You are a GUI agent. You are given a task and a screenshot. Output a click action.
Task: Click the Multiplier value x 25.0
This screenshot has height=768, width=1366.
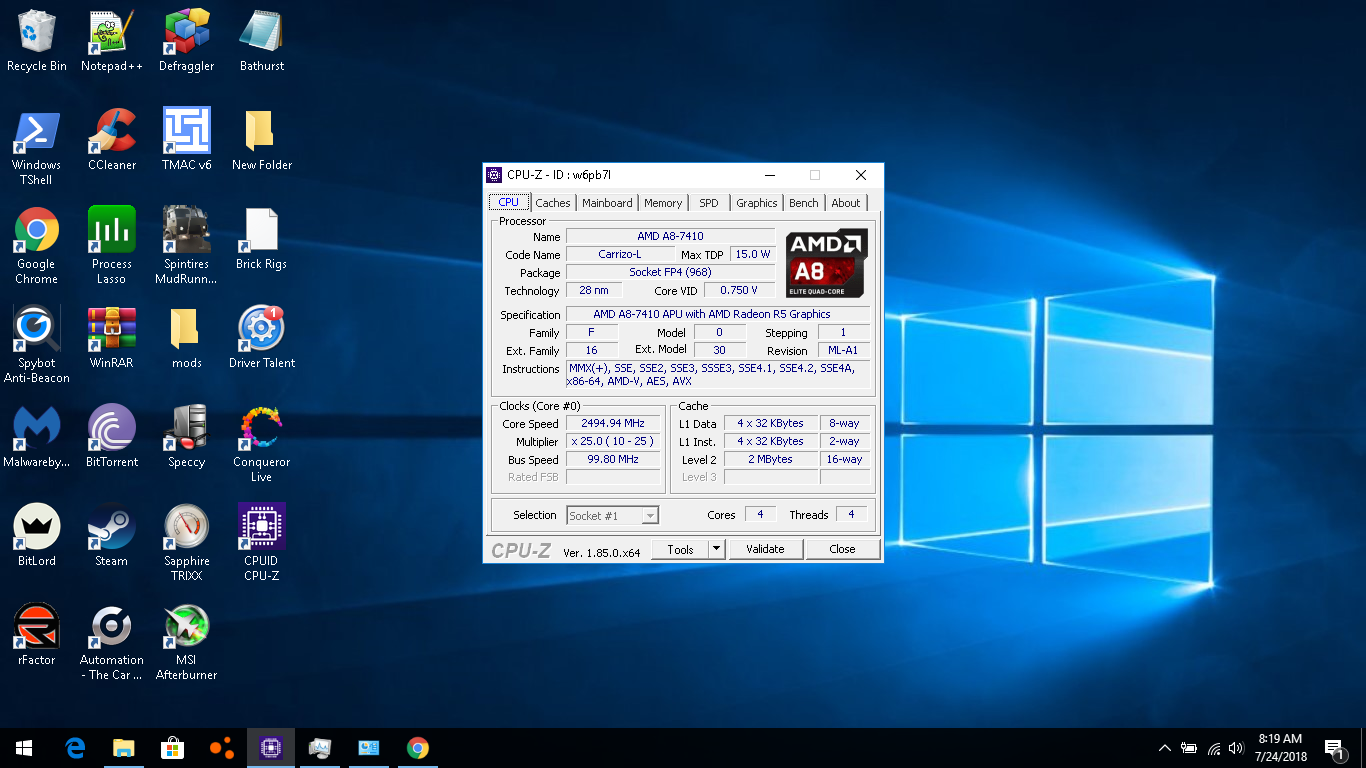tap(613, 442)
